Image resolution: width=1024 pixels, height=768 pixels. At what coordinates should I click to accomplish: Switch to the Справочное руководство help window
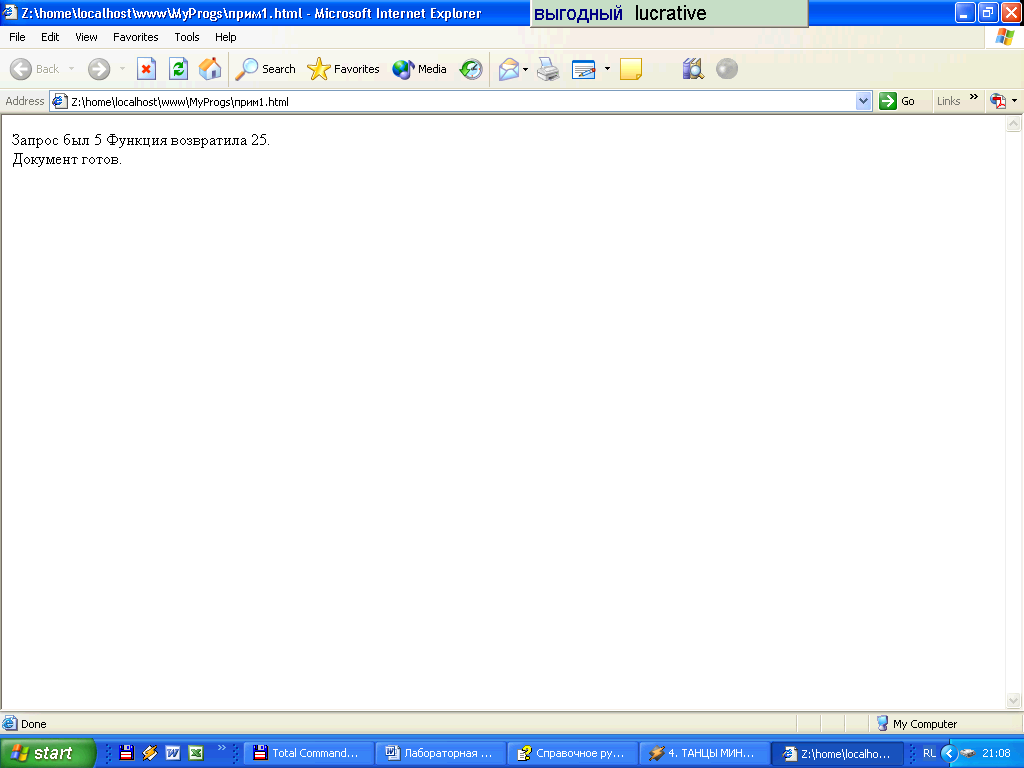(x=573, y=754)
